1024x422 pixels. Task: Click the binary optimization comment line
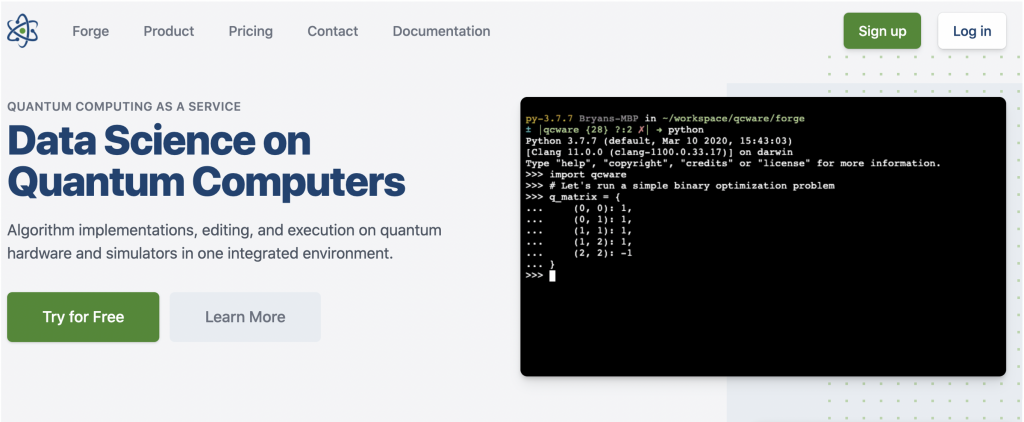point(680,186)
